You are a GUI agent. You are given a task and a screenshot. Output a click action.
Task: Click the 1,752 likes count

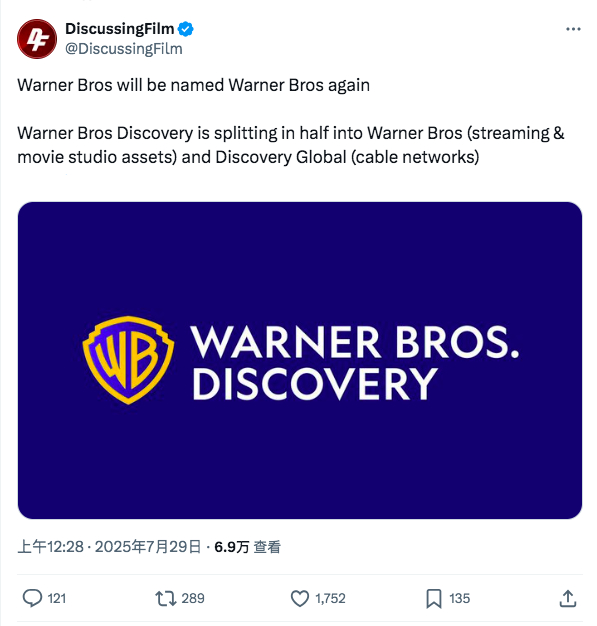330,598
